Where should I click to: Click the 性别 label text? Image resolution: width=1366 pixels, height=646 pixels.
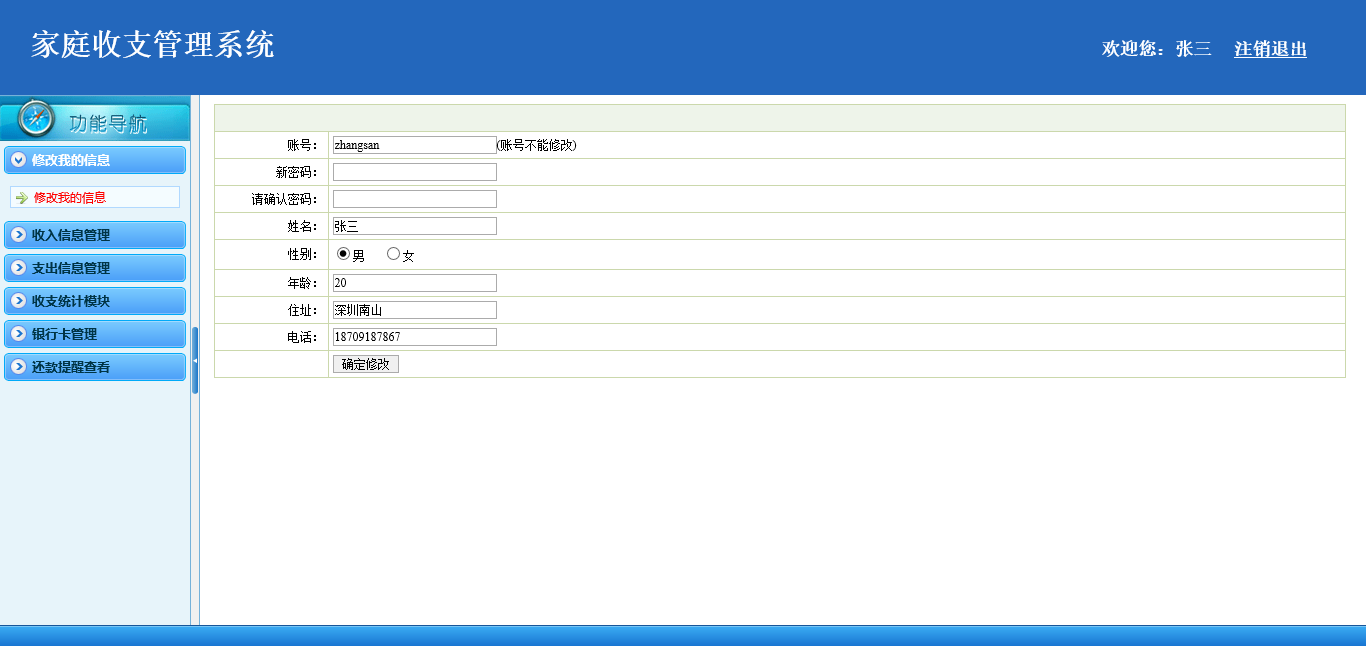coord(302,255)
